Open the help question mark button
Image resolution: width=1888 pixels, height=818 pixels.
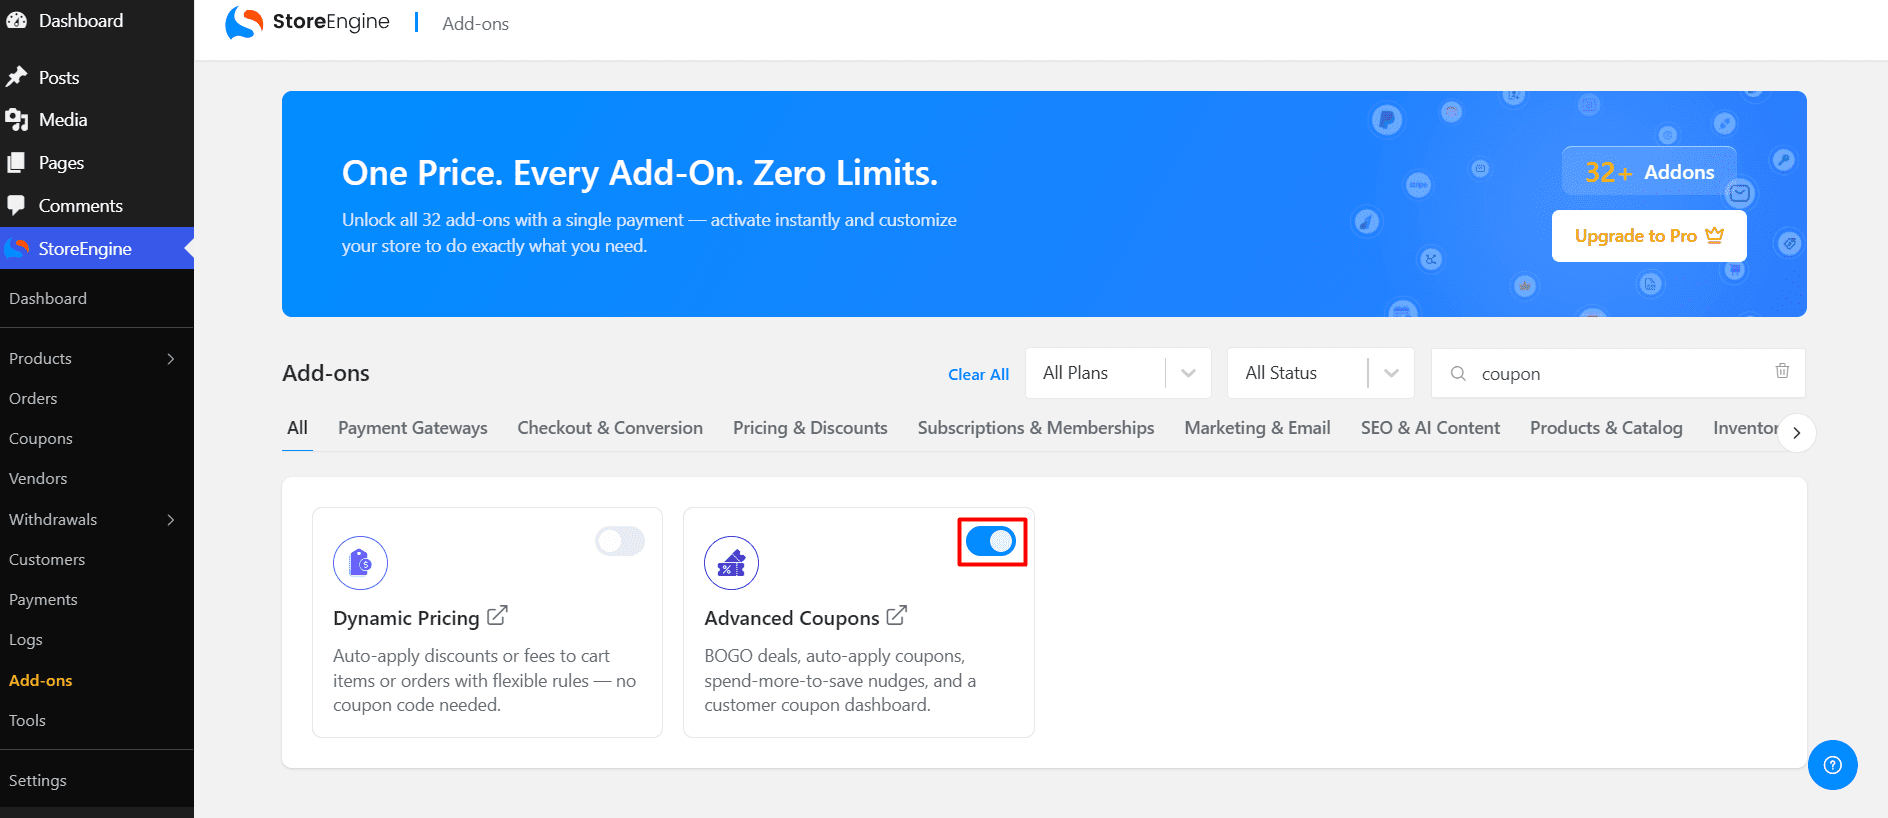(1832, 765)
